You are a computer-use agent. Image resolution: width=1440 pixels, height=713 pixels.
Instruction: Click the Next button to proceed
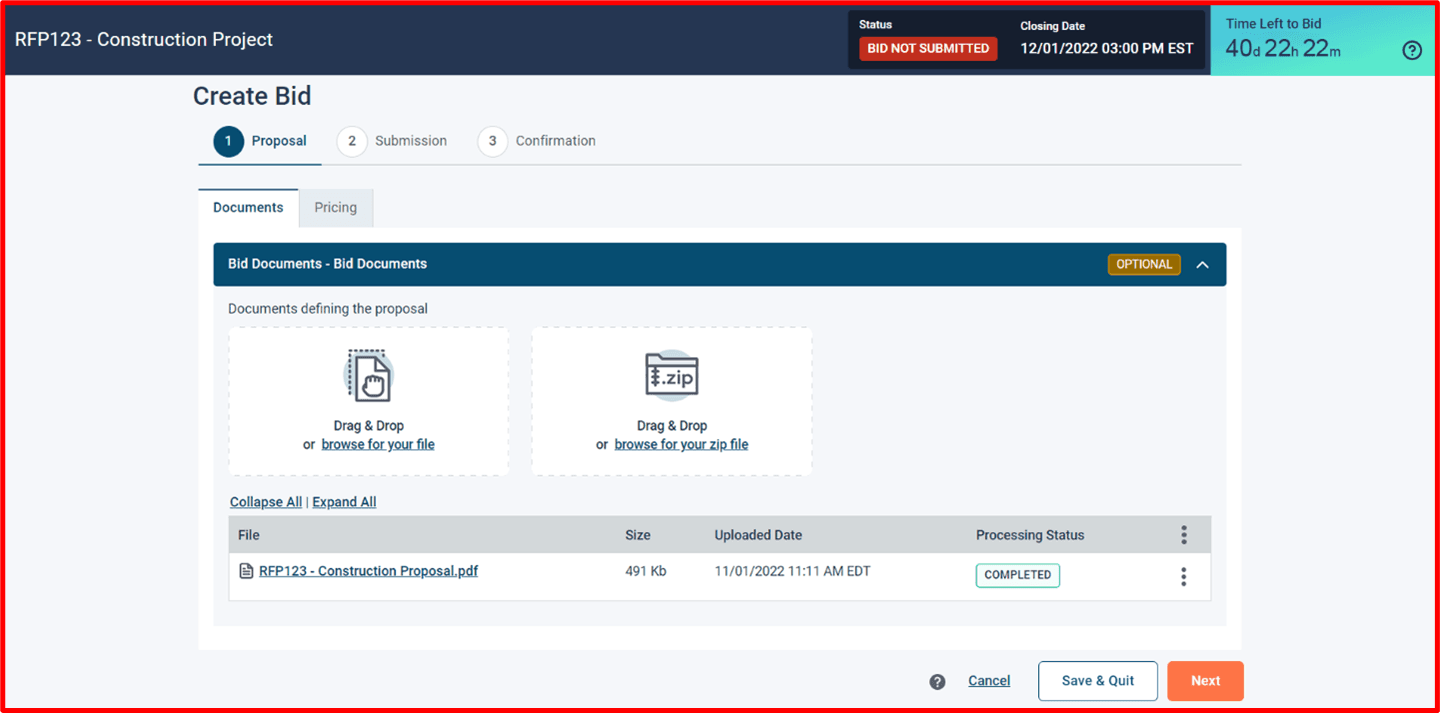pyautogui.click(x=1205, y=680)
